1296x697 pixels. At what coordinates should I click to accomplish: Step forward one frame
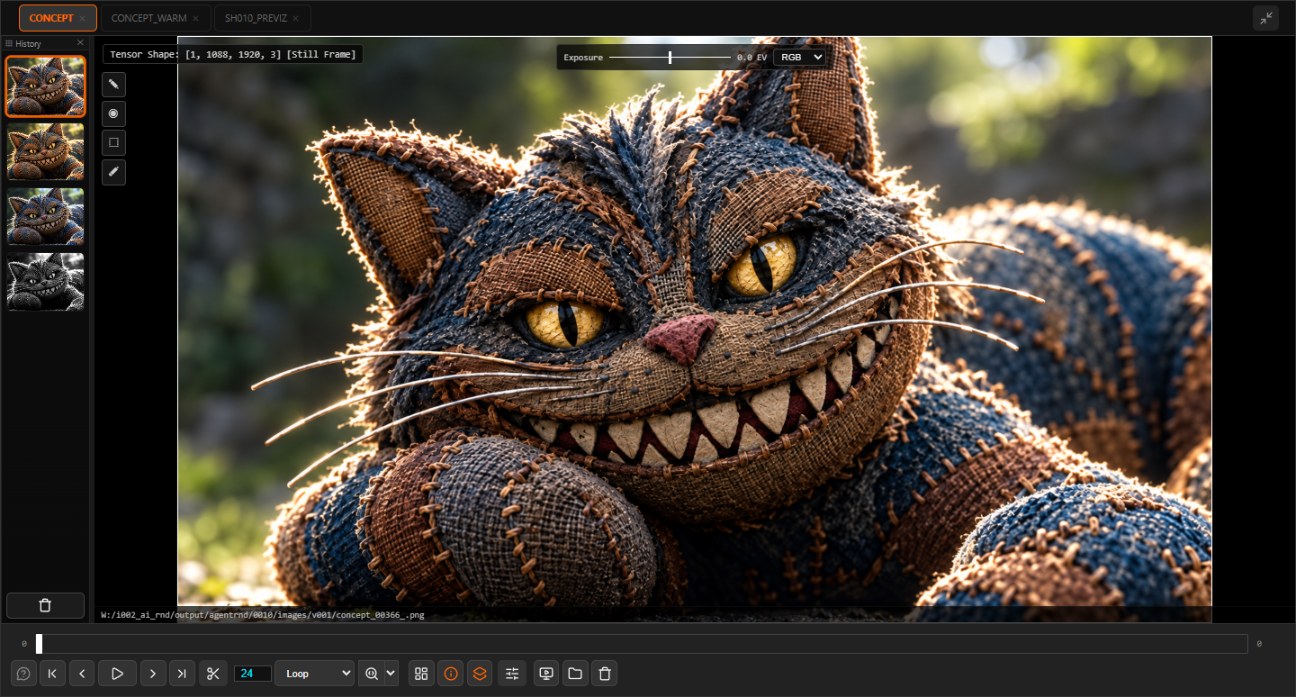(x=152, y=673)
